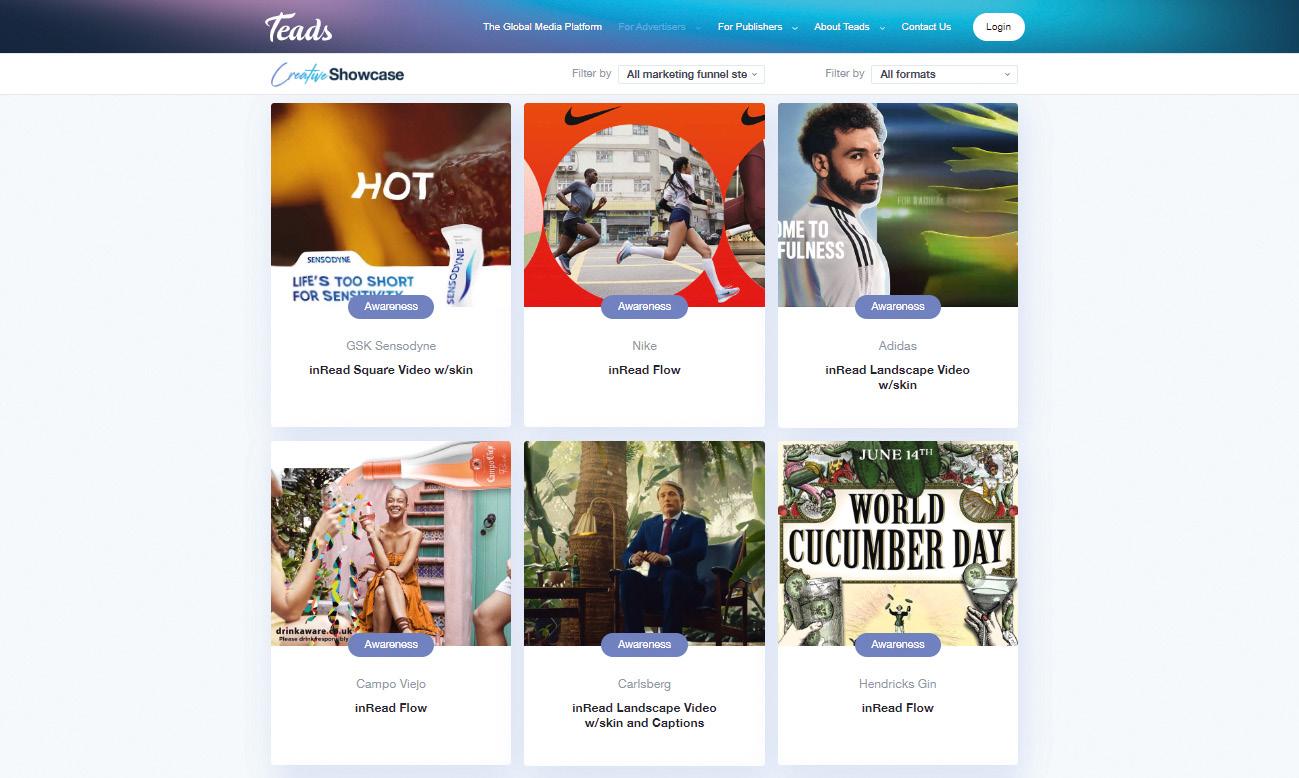Open the Carlsberg ad thumbnail
Screen dimensions: 1299x778
644,543
